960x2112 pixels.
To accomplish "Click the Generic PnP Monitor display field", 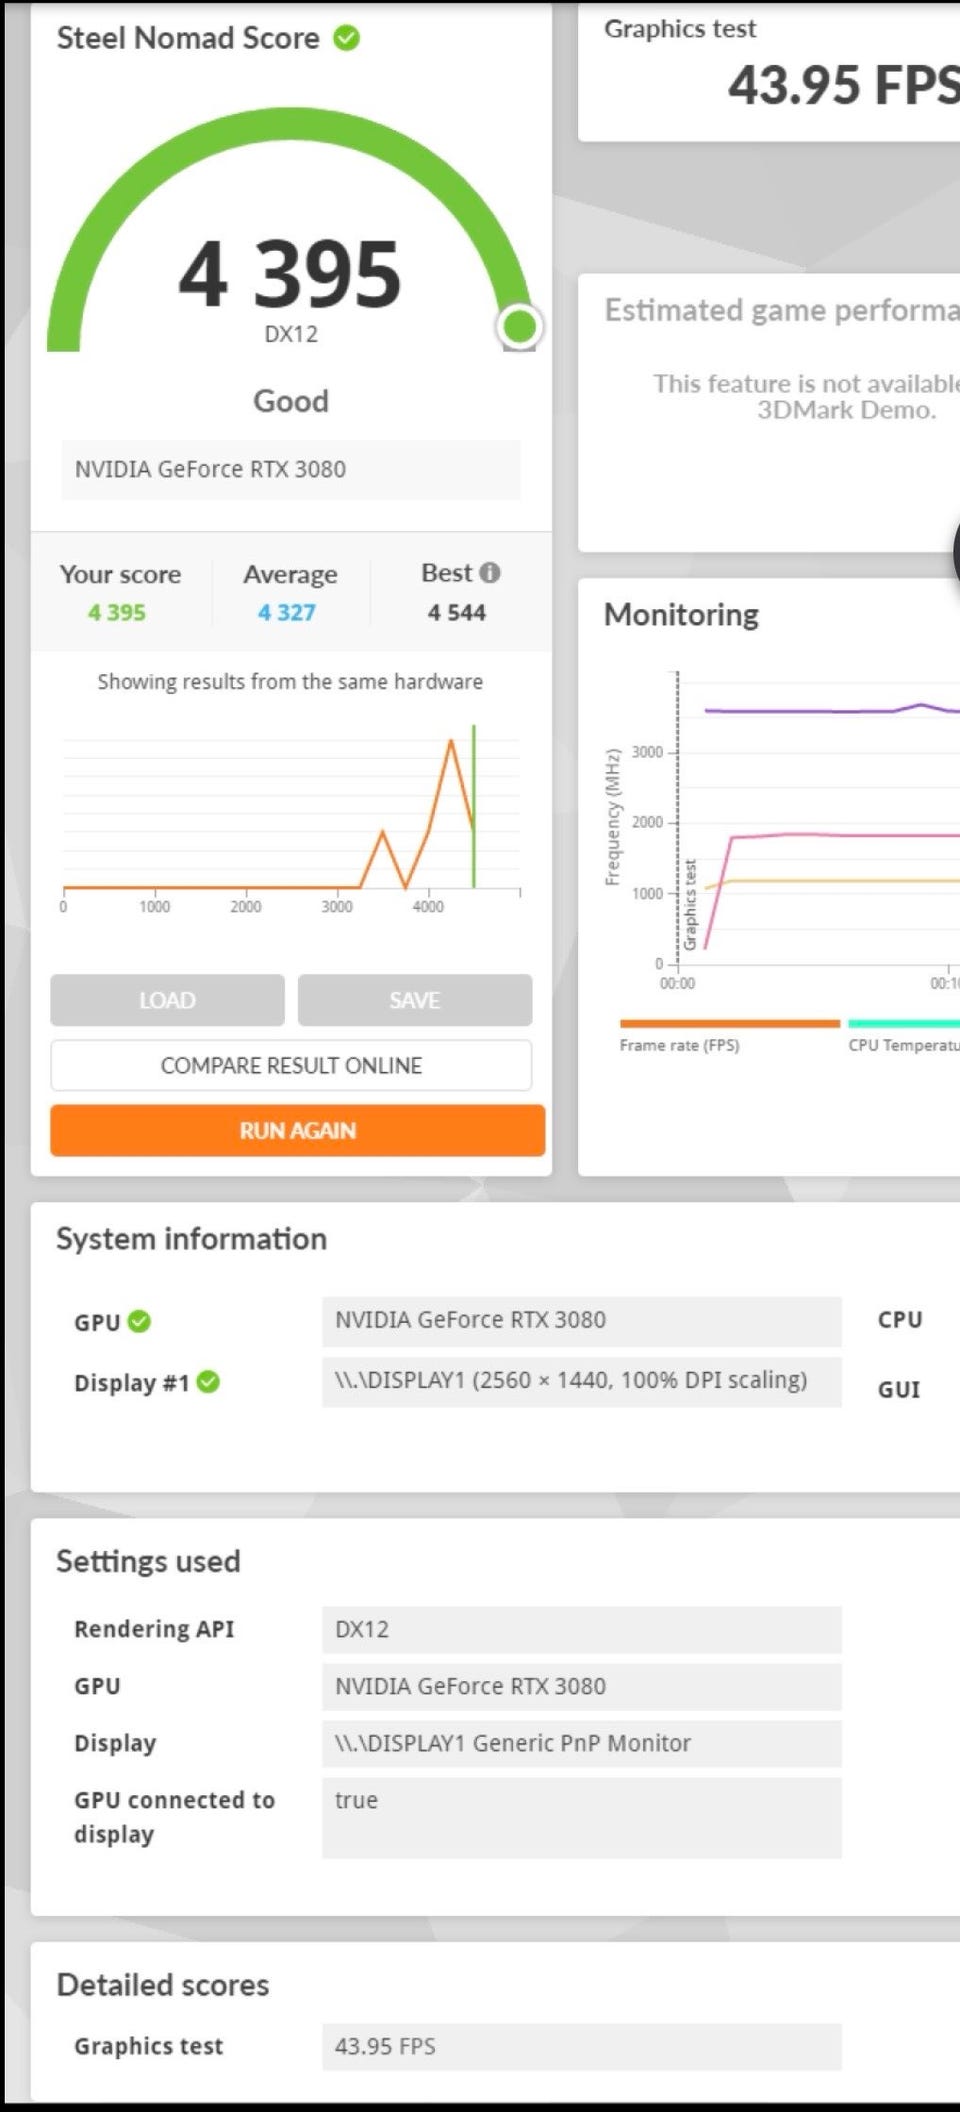I will tap(582, 1743).
